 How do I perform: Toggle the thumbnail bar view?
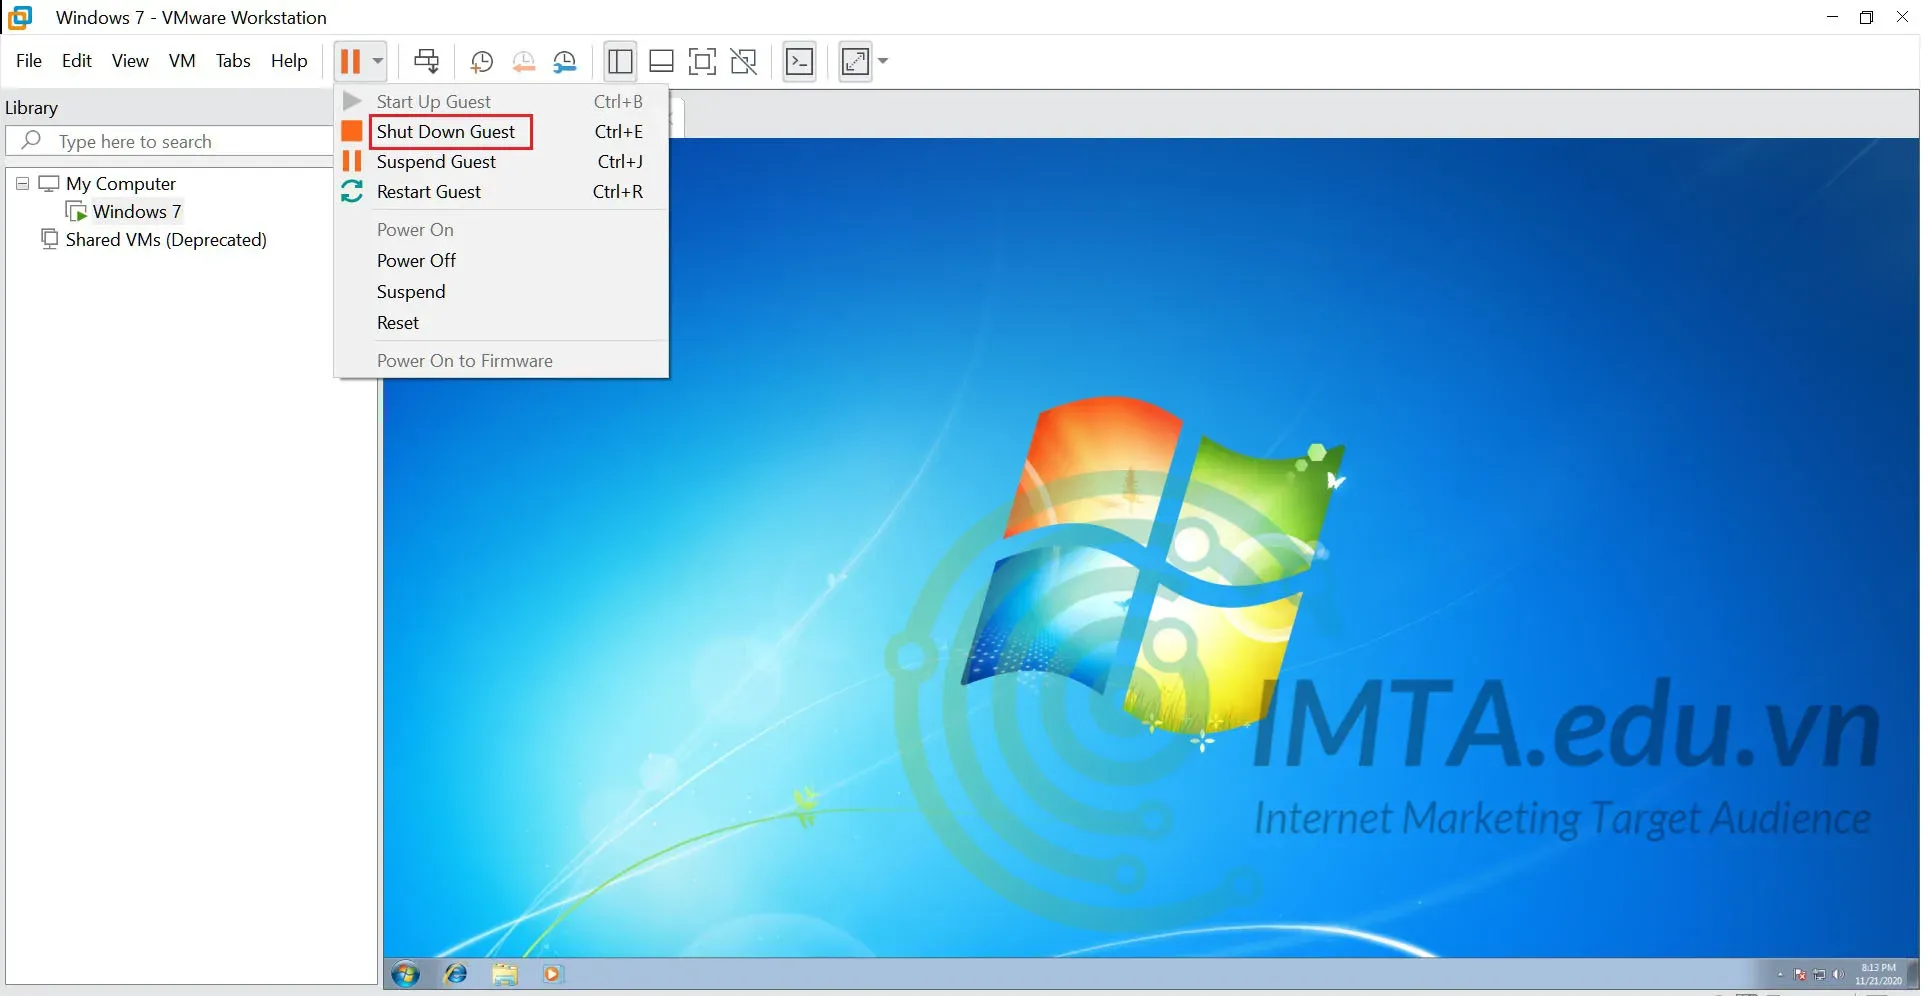click(661, 61)
